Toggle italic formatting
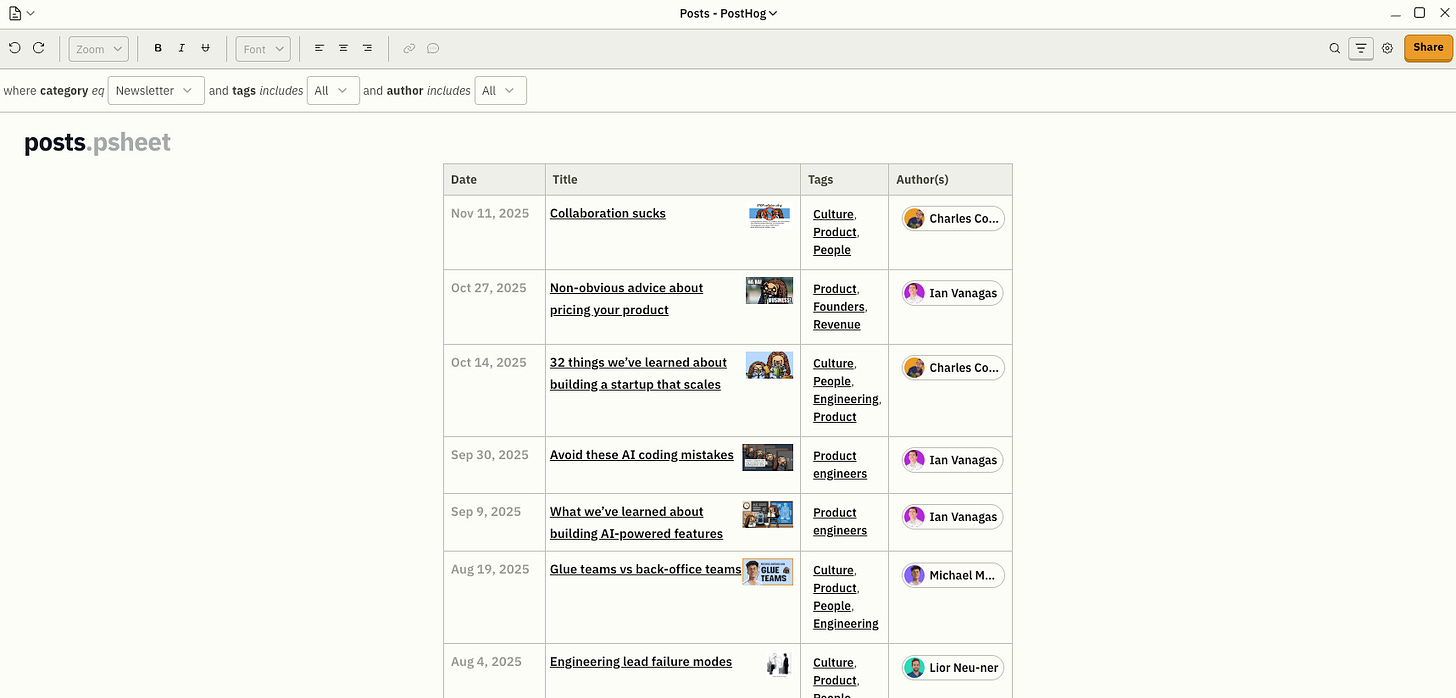1456x698 pixels. point(181,48)
